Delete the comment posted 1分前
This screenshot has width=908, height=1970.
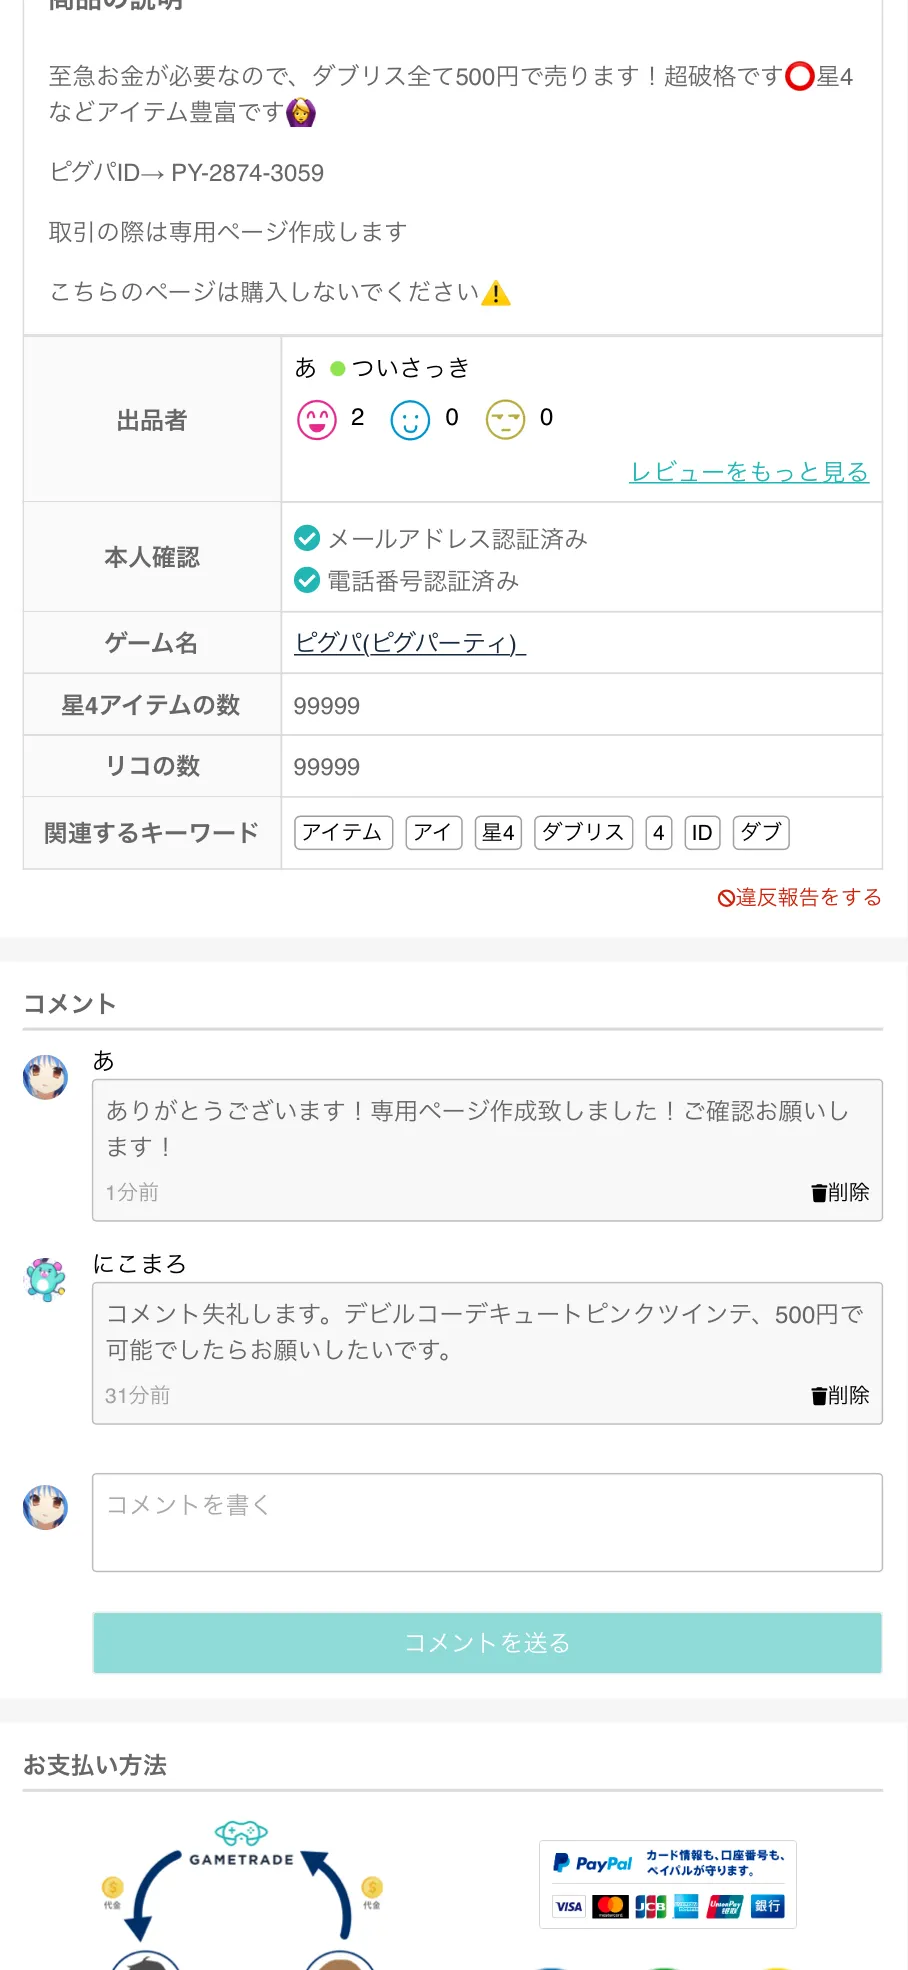840,1192
